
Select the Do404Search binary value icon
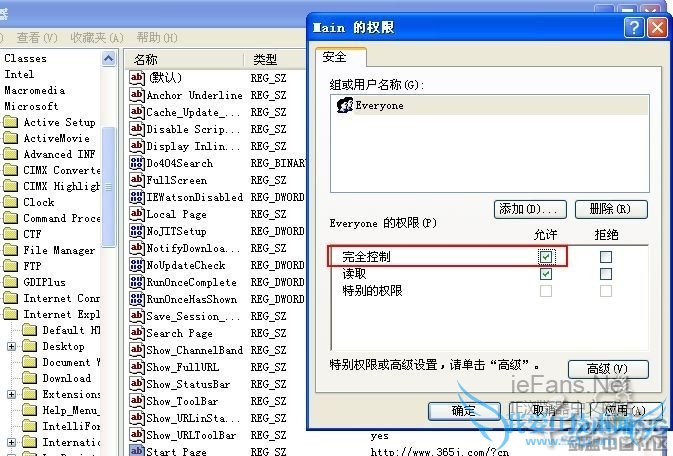tap(137, 163)
